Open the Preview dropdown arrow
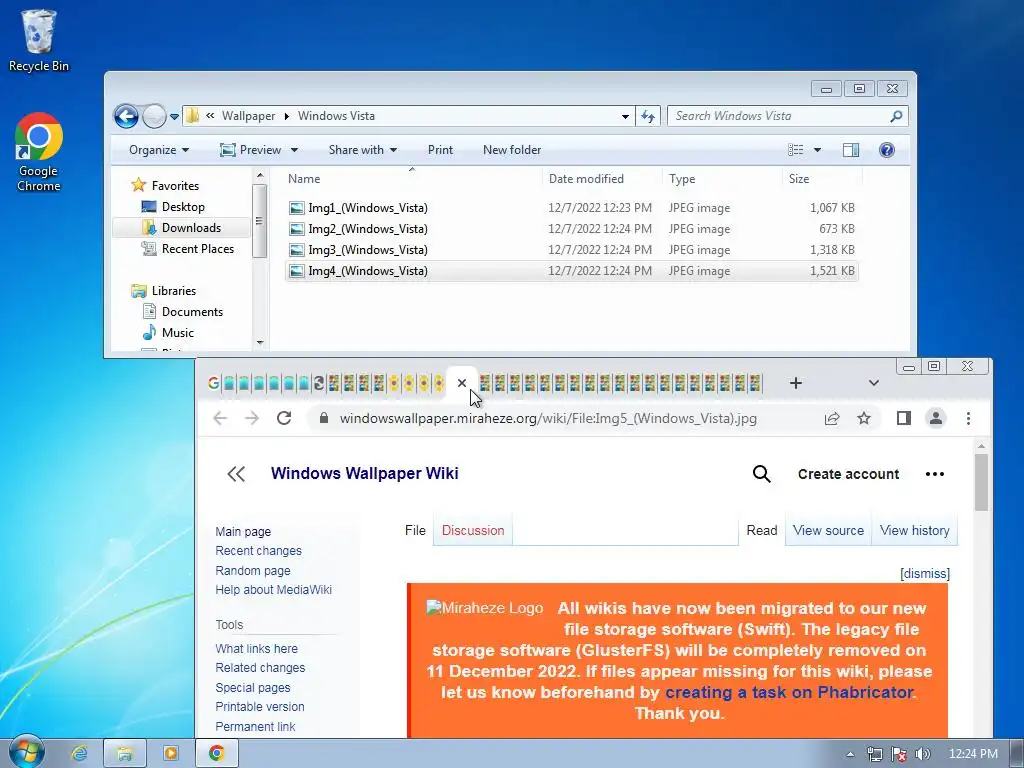This screenshot has height=768, width=1024. click(295, 150)
